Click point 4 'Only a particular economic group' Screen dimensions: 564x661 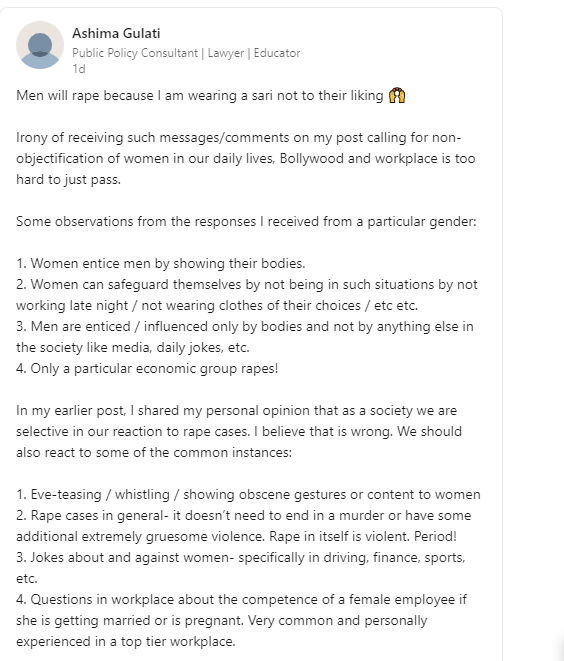pyautogui.click(x=147, y=369)
